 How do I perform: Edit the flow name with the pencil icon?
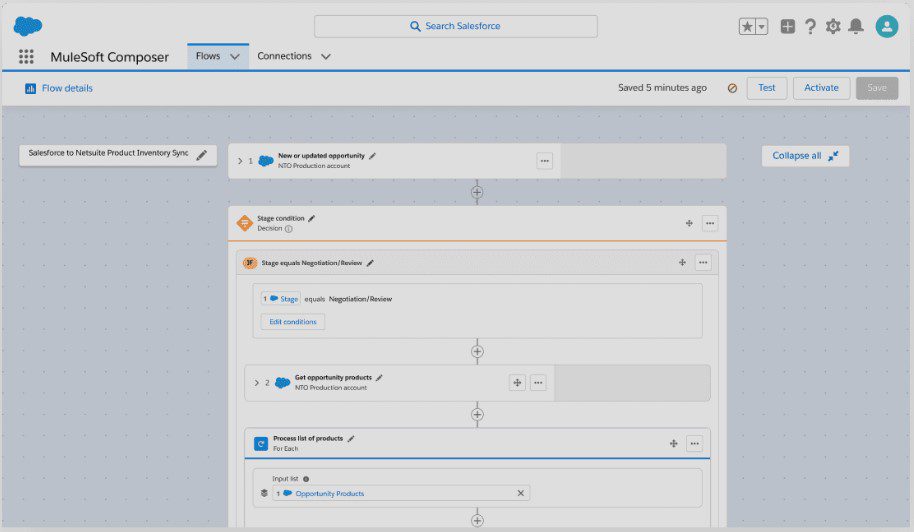[x=202, y=155]
